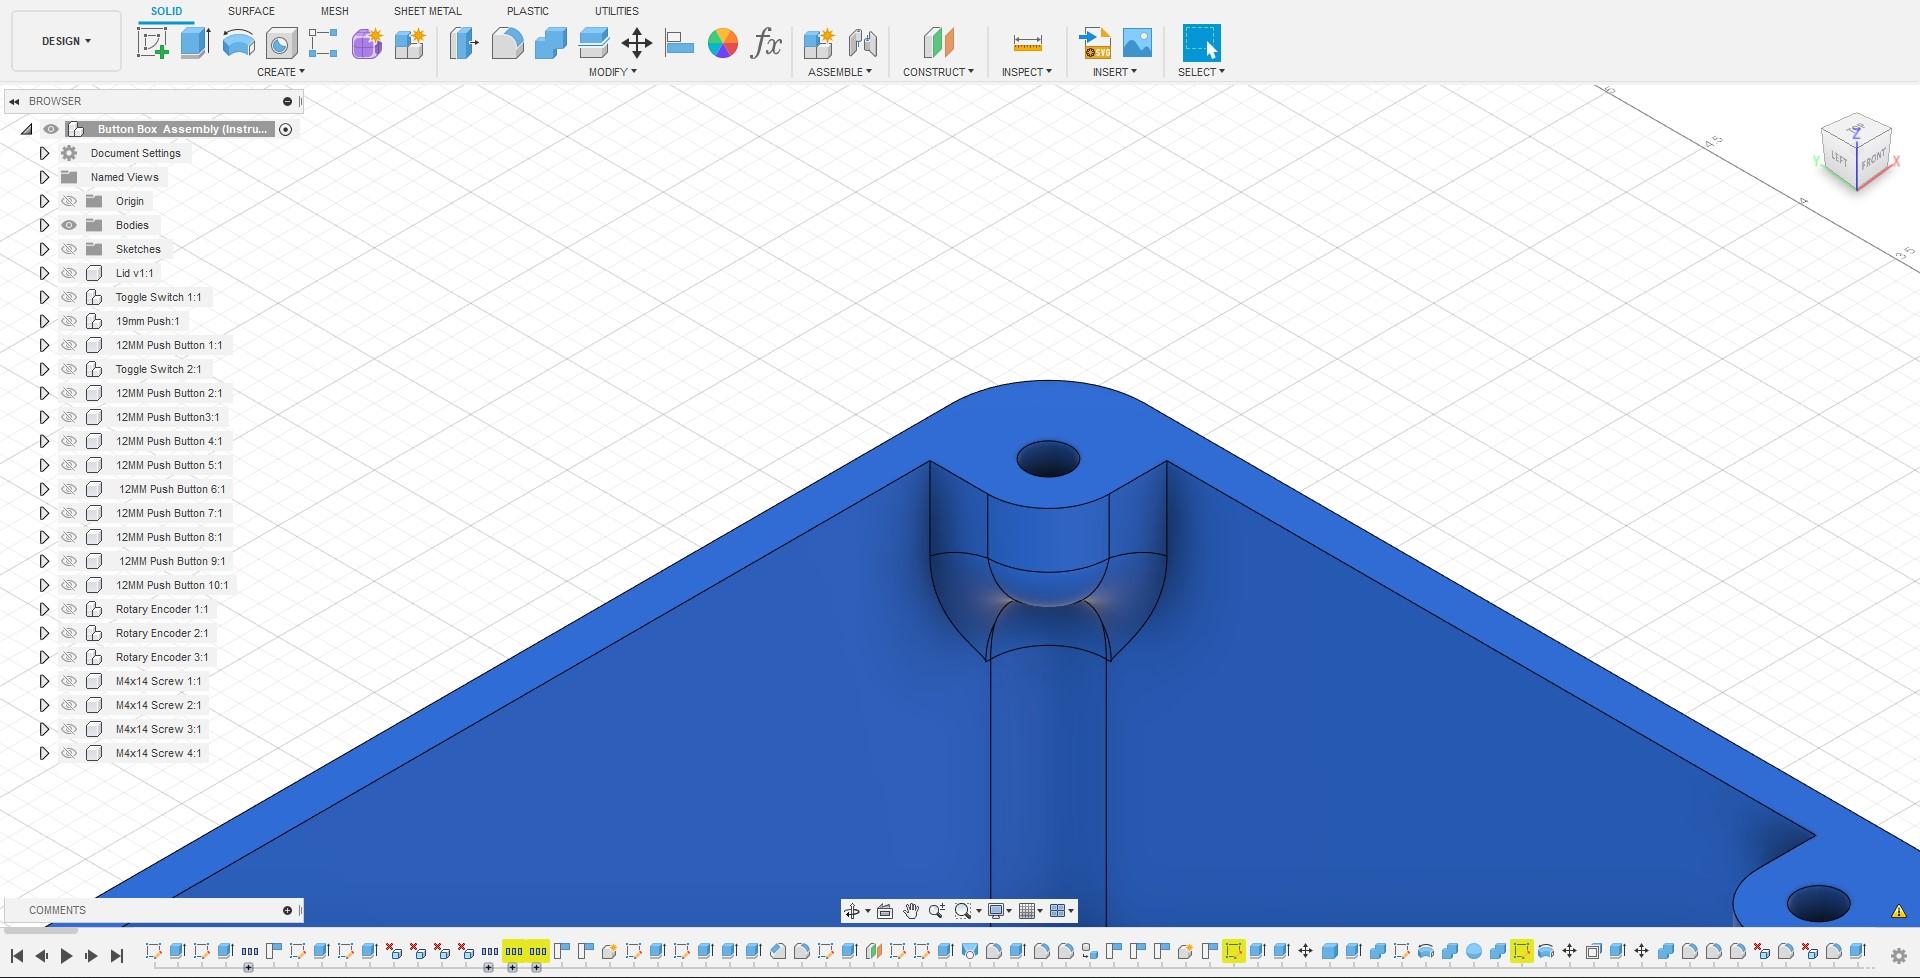Create a New Component from the Assemble panel
This screenshot has width=1920, height=978.
[818, 43]
